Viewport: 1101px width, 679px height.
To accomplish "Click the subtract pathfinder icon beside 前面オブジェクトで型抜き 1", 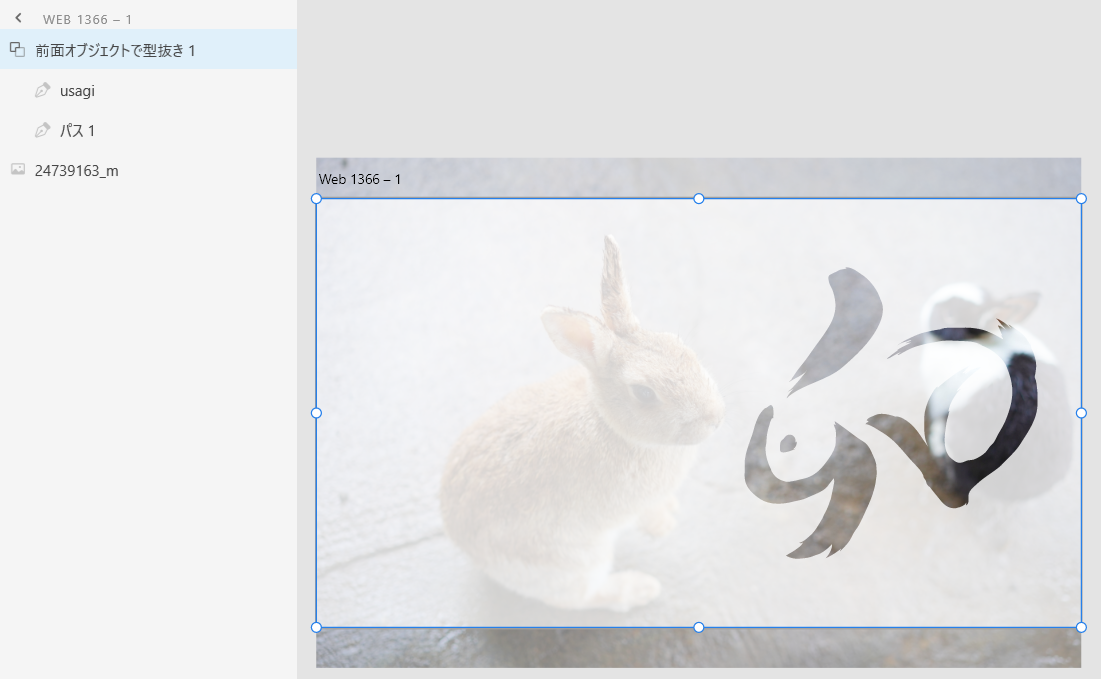I will pyautogui.click(x=16, y=48).
